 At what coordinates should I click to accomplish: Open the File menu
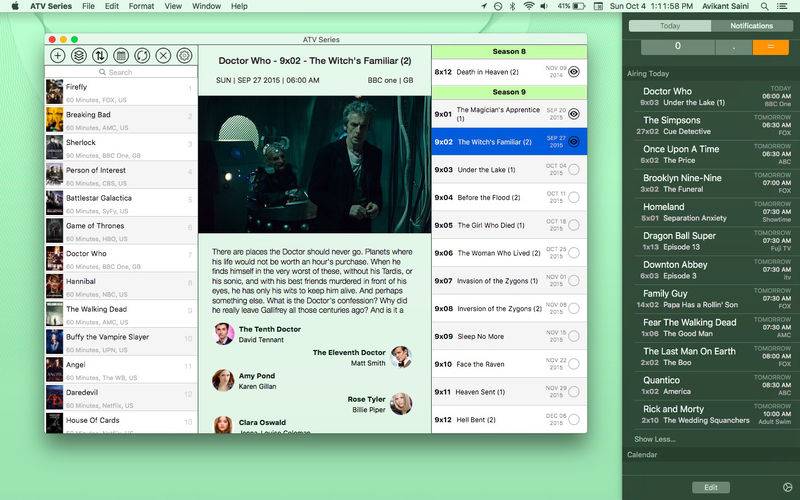tap(88, 6)
